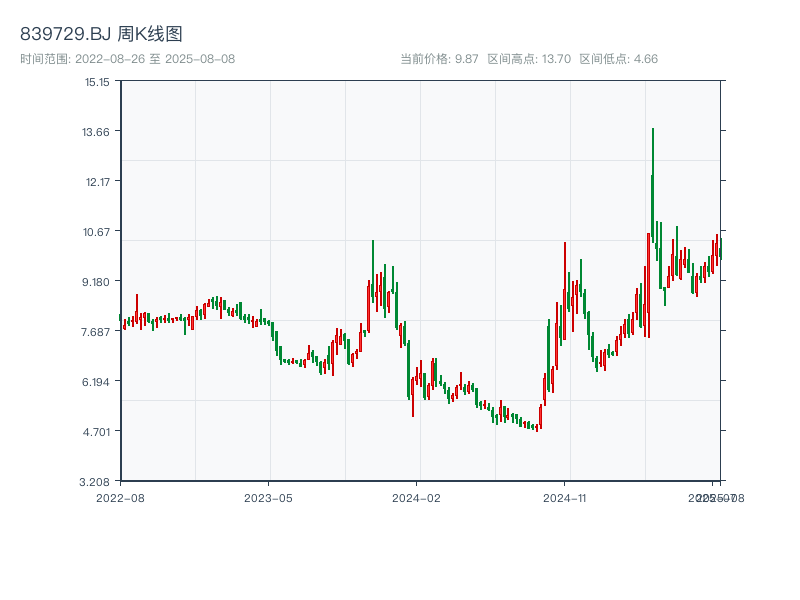Screen dimensions: 800x600
Task: Click the 12.17 y-axis label
Action: click(97, 182)
